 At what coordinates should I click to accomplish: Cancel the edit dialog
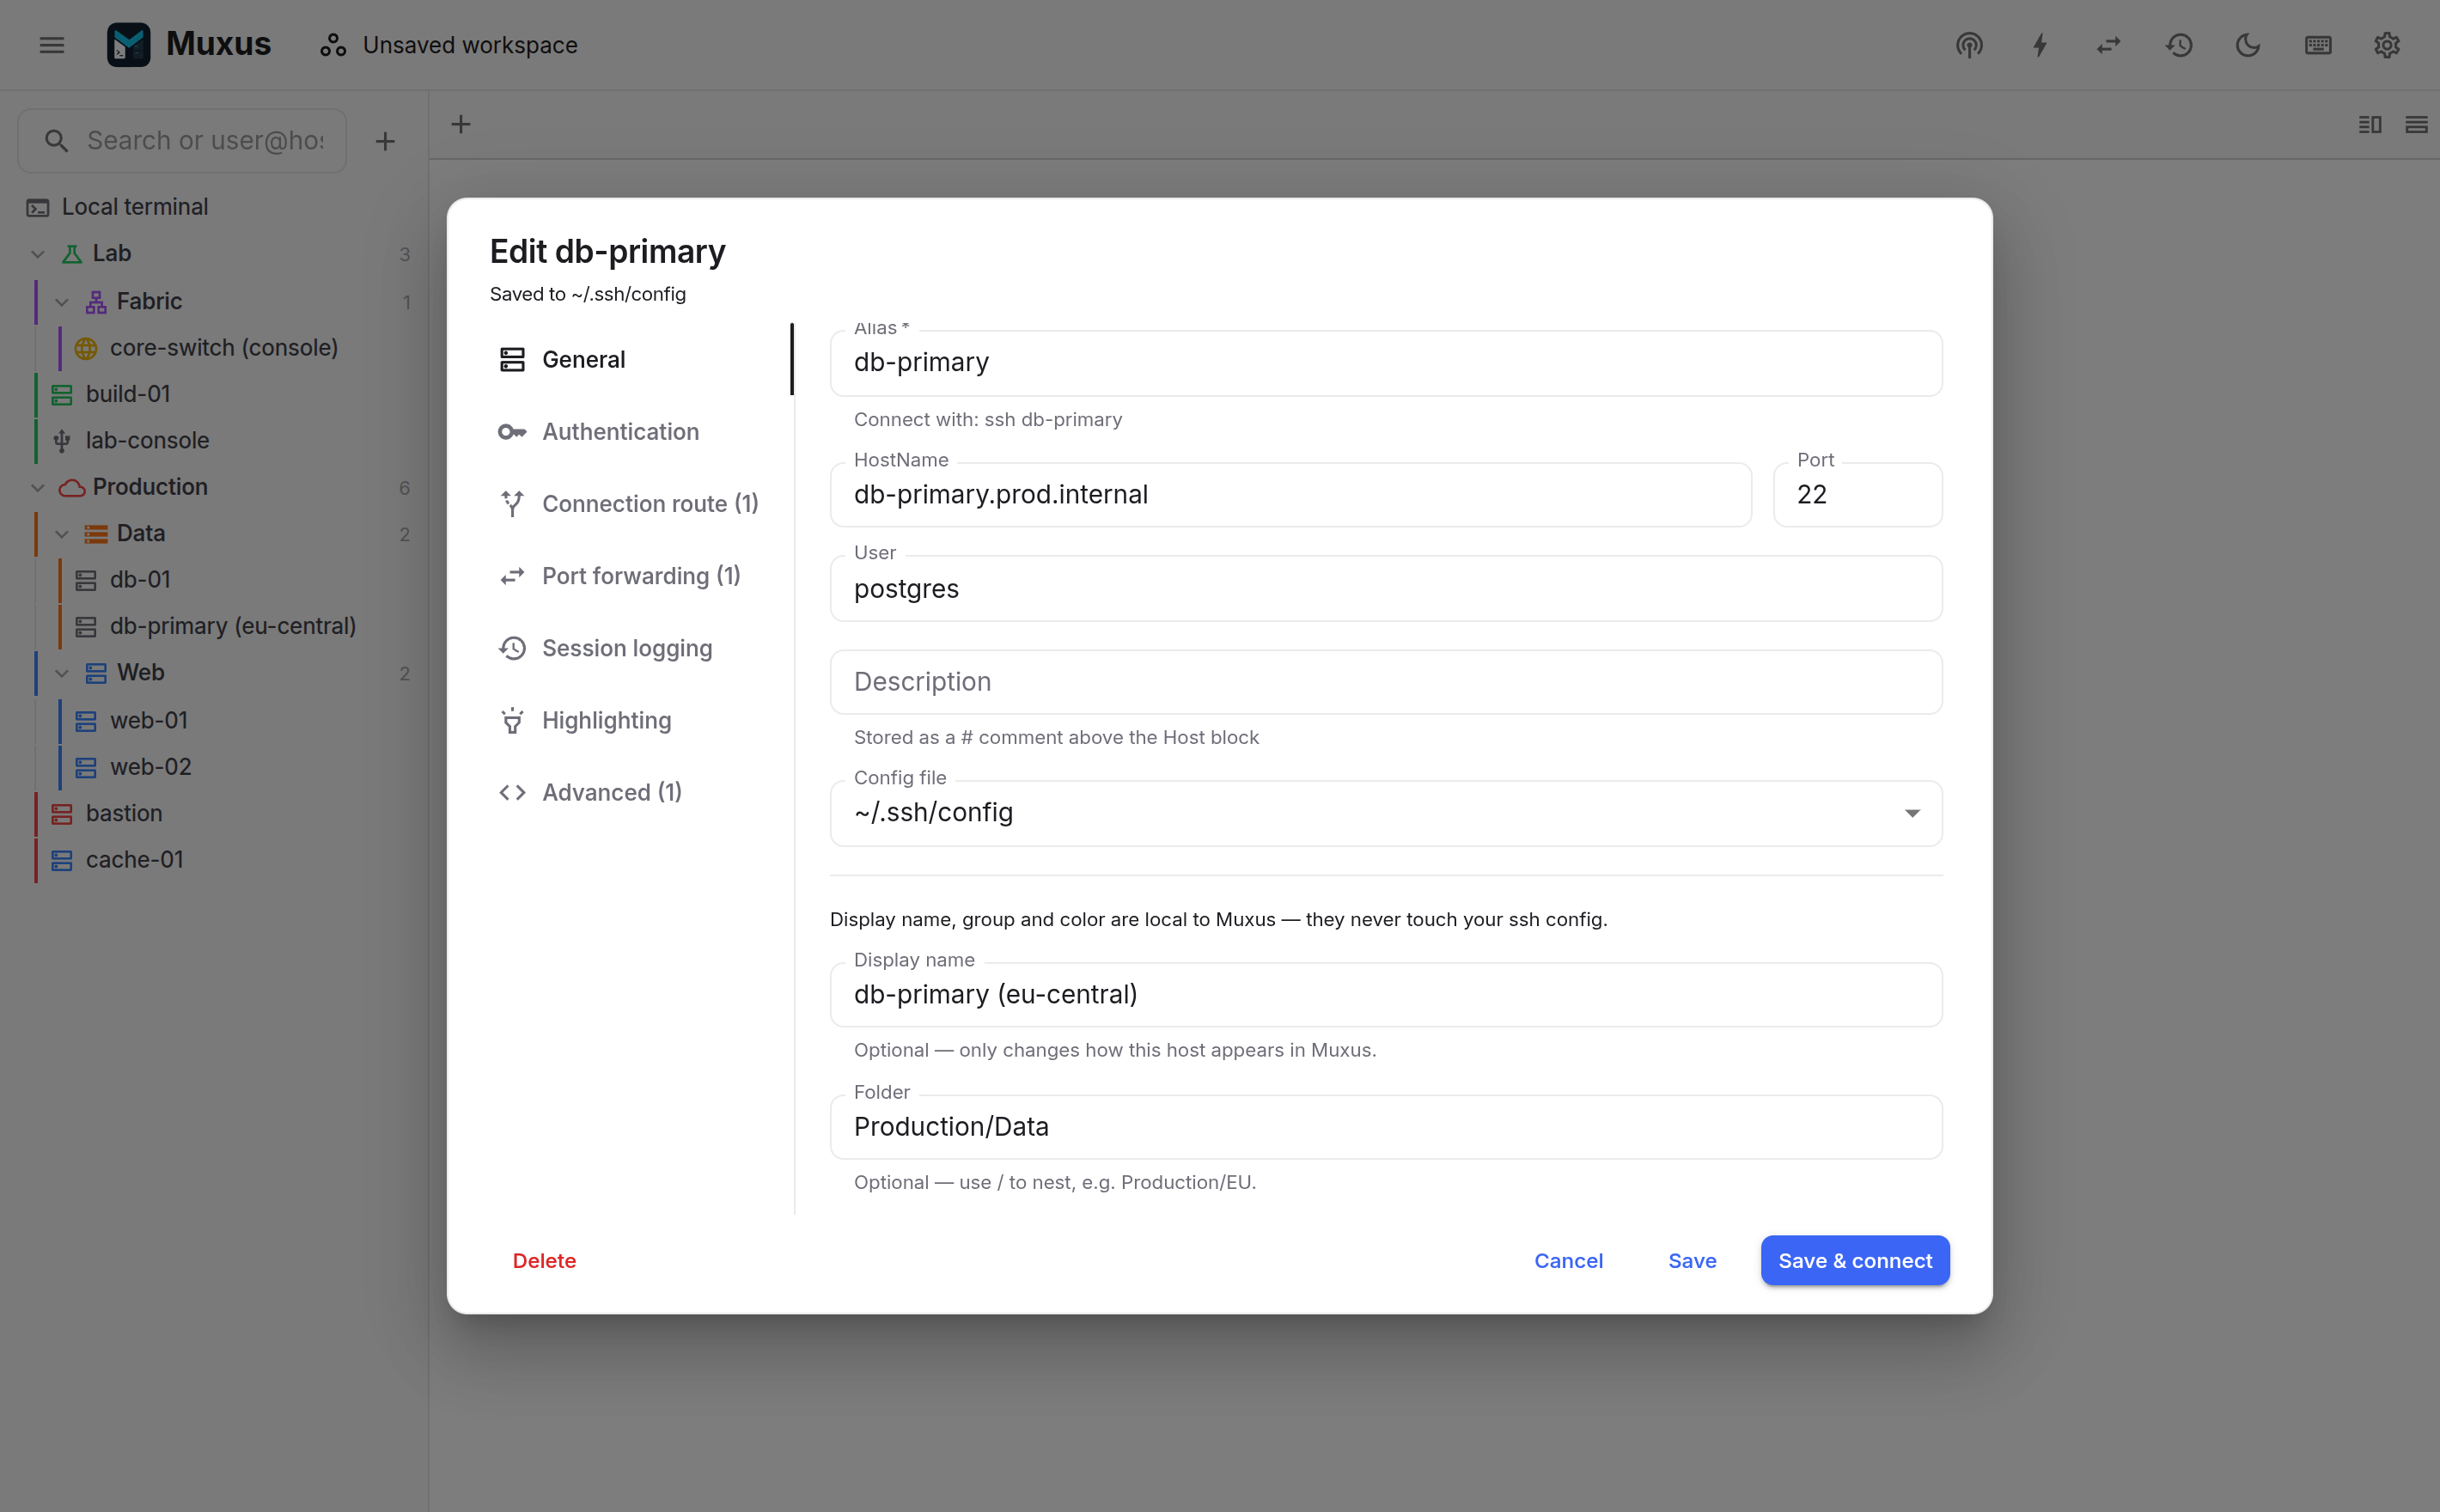click(x=1568, y=1261)
